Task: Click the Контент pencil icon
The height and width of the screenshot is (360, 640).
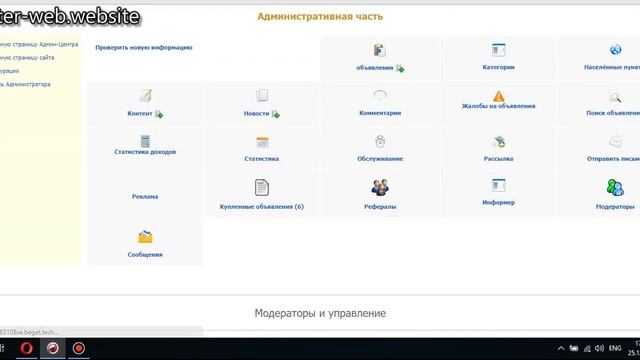Action: [145, 96]
